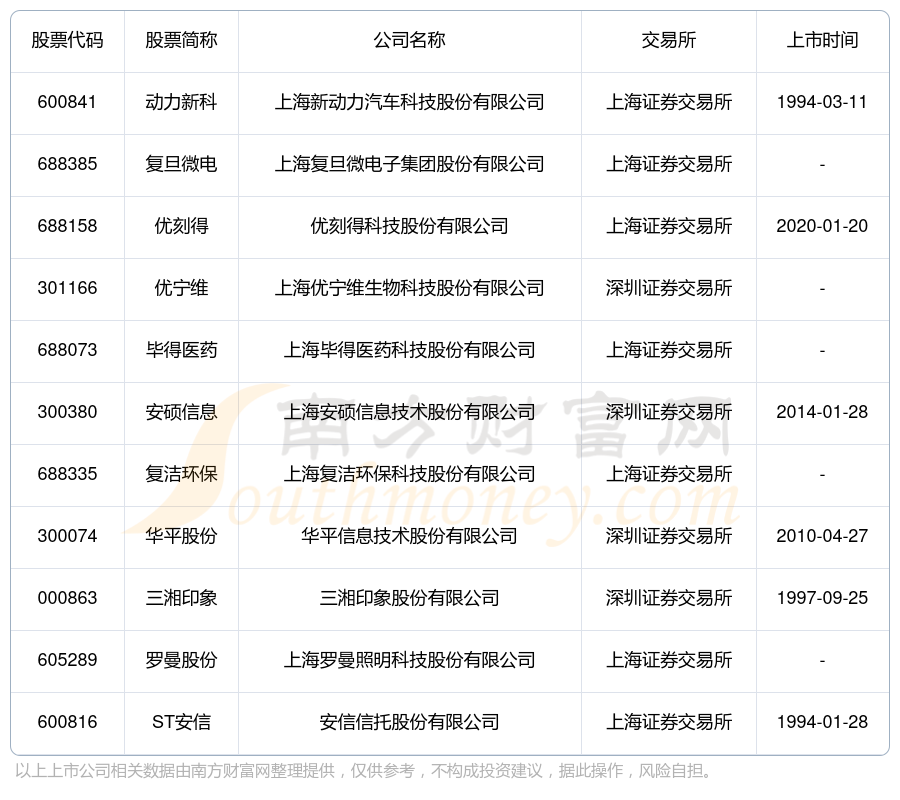Image resolution: width=900 pixels, height=800 pixels.
Task: Click the exchange cell in 安硕信息 row
Action: tap(669, 412)
